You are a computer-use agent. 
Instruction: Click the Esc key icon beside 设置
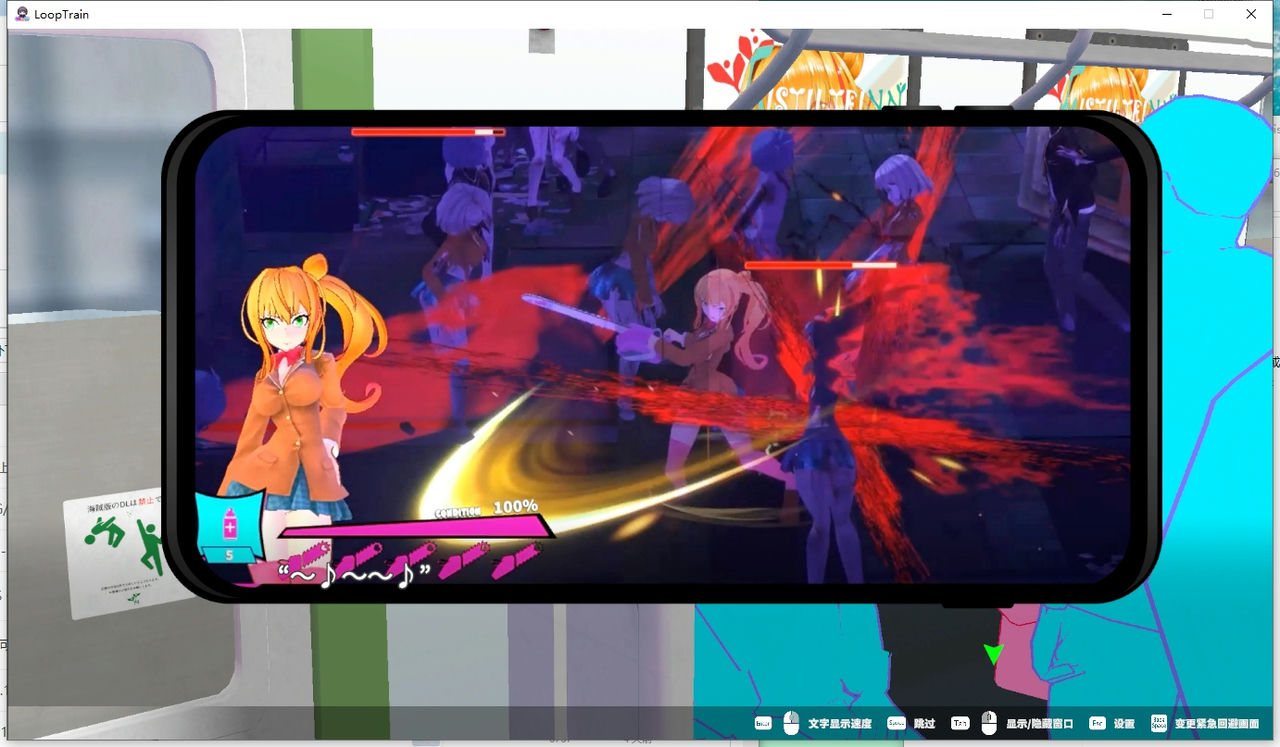[1097, 723]
